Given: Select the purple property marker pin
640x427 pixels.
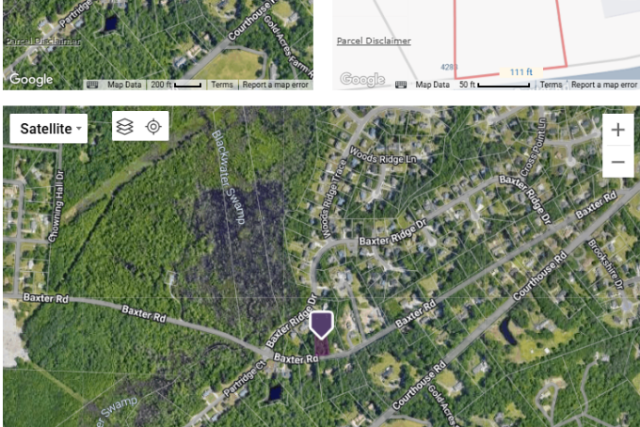Looking at the screenshot, I should 321,325.
